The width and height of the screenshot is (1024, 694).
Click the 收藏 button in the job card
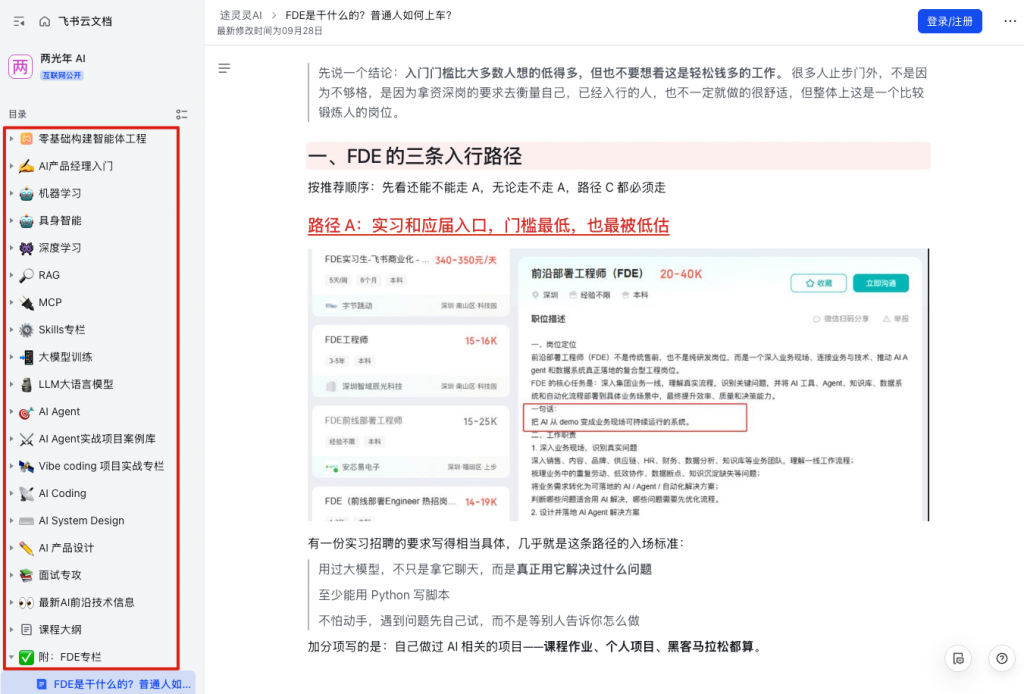818,283
